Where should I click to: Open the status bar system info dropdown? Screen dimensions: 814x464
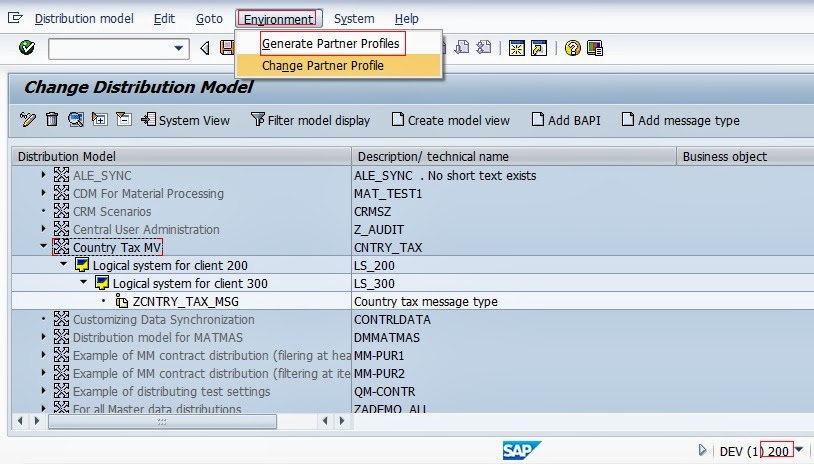(799, 451)
